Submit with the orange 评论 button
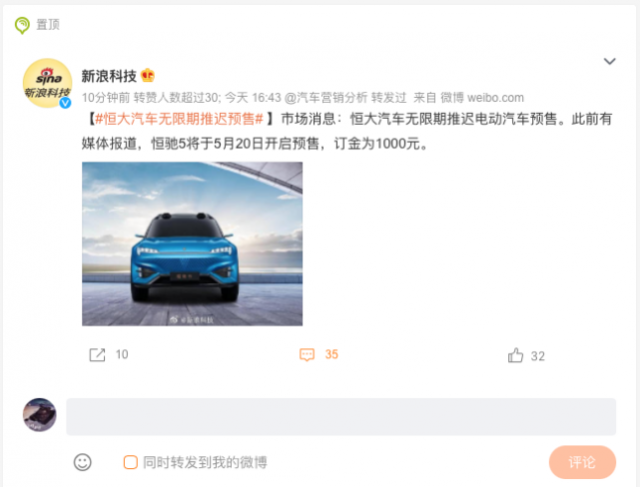Screen dimensions: 640x487 click(582, 462)
